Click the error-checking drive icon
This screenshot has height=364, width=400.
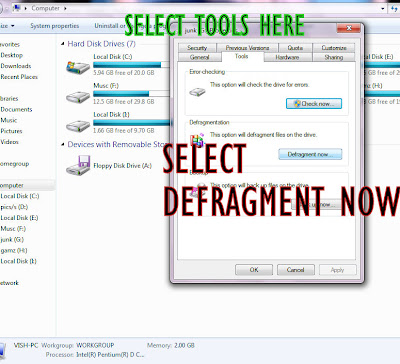pos(197,92)
